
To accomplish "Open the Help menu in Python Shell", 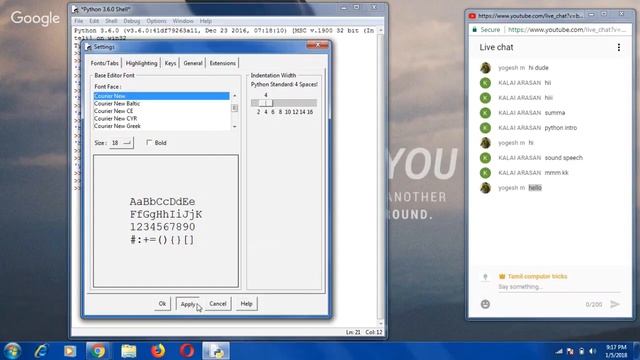I will [206, 21].
